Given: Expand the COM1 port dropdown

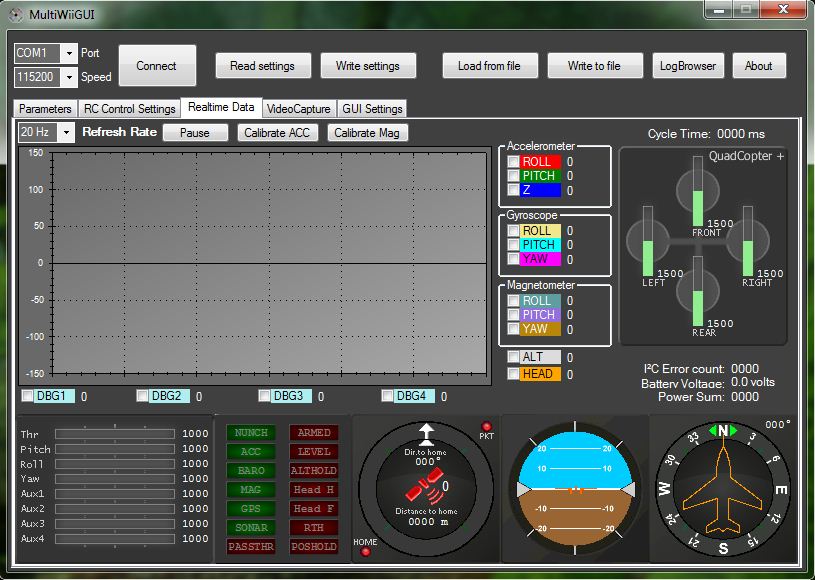Looking at the screenshot, I should (x=69, y=53).
